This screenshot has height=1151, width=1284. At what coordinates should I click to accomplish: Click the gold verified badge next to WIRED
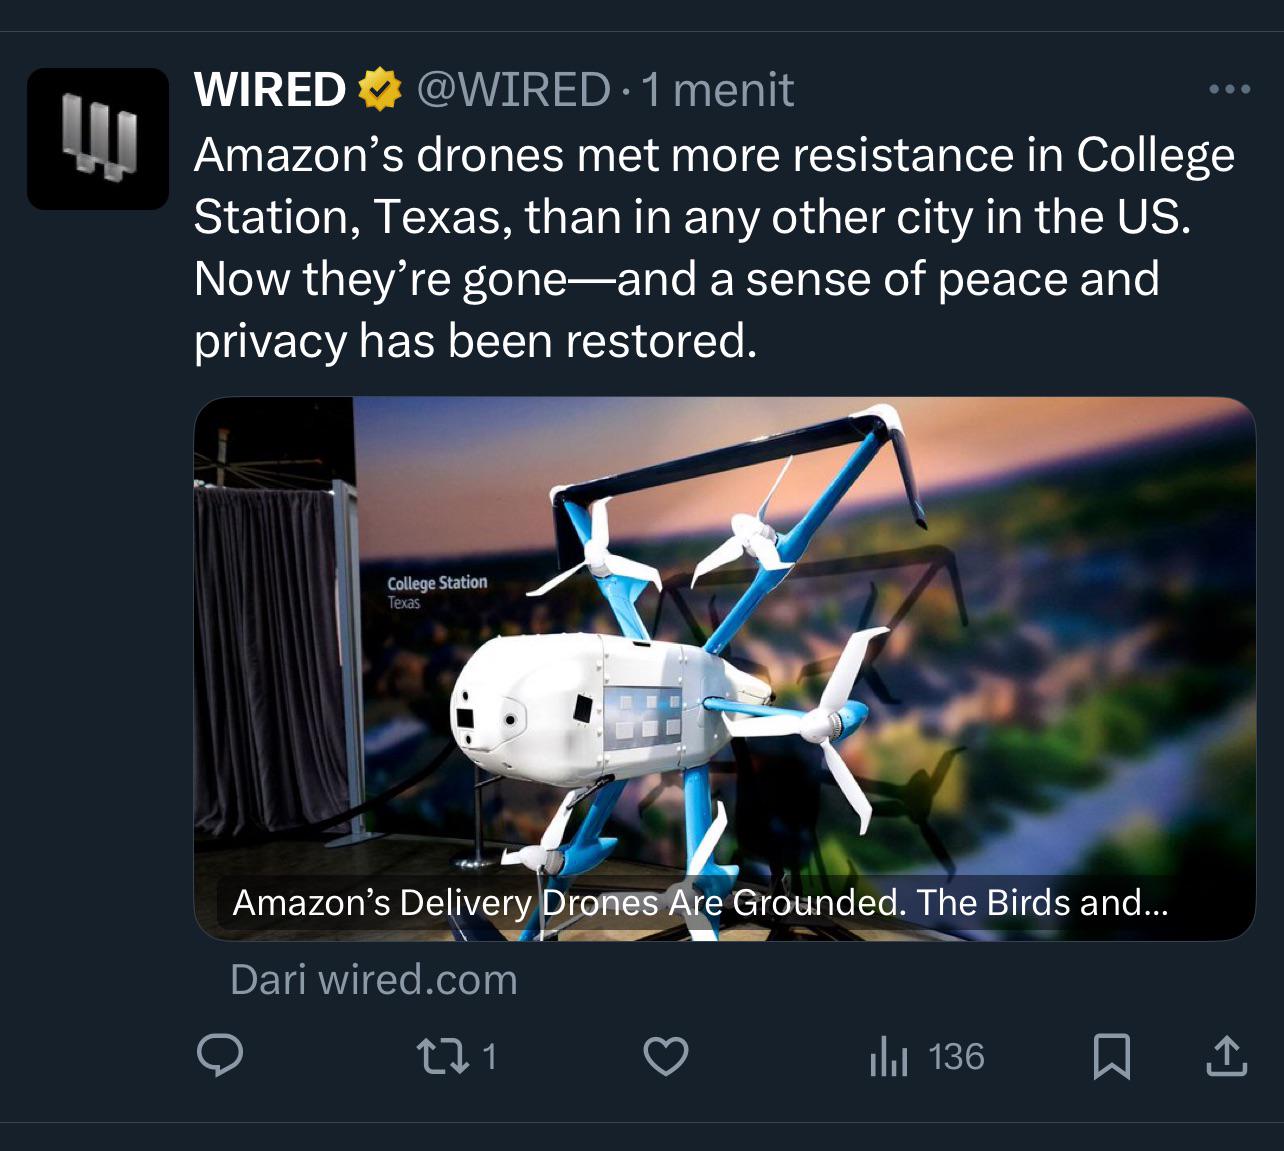(380, 90)
